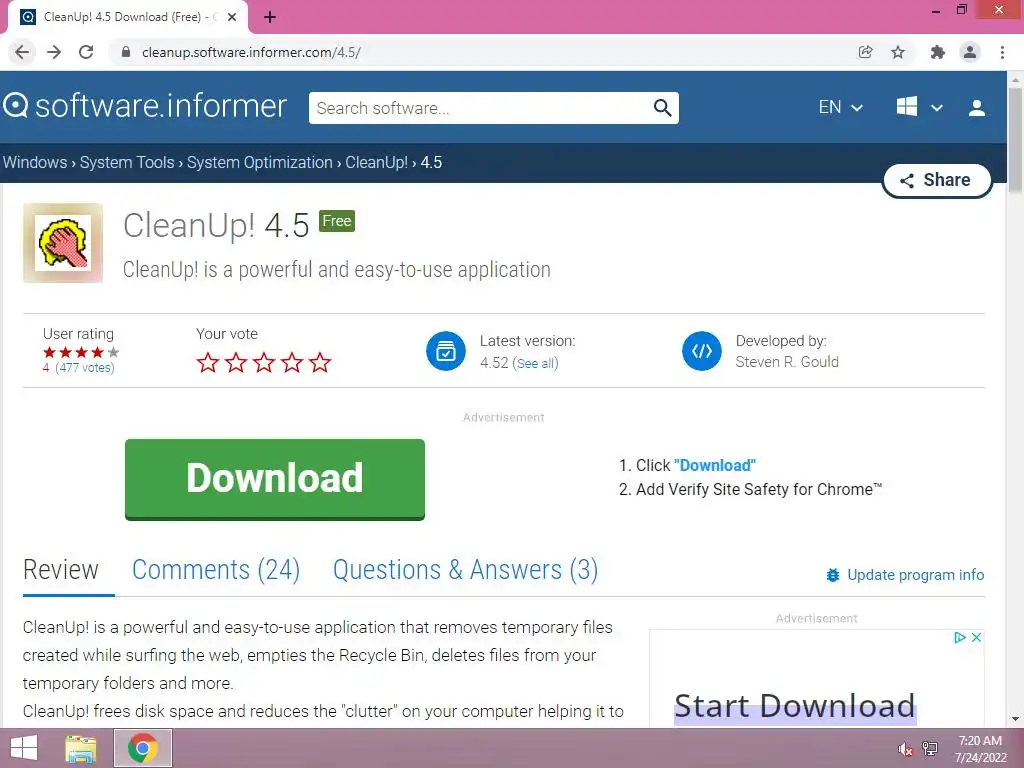Close the ad with the X icon
Screen dimensions: 1024x768
(976, 637)
